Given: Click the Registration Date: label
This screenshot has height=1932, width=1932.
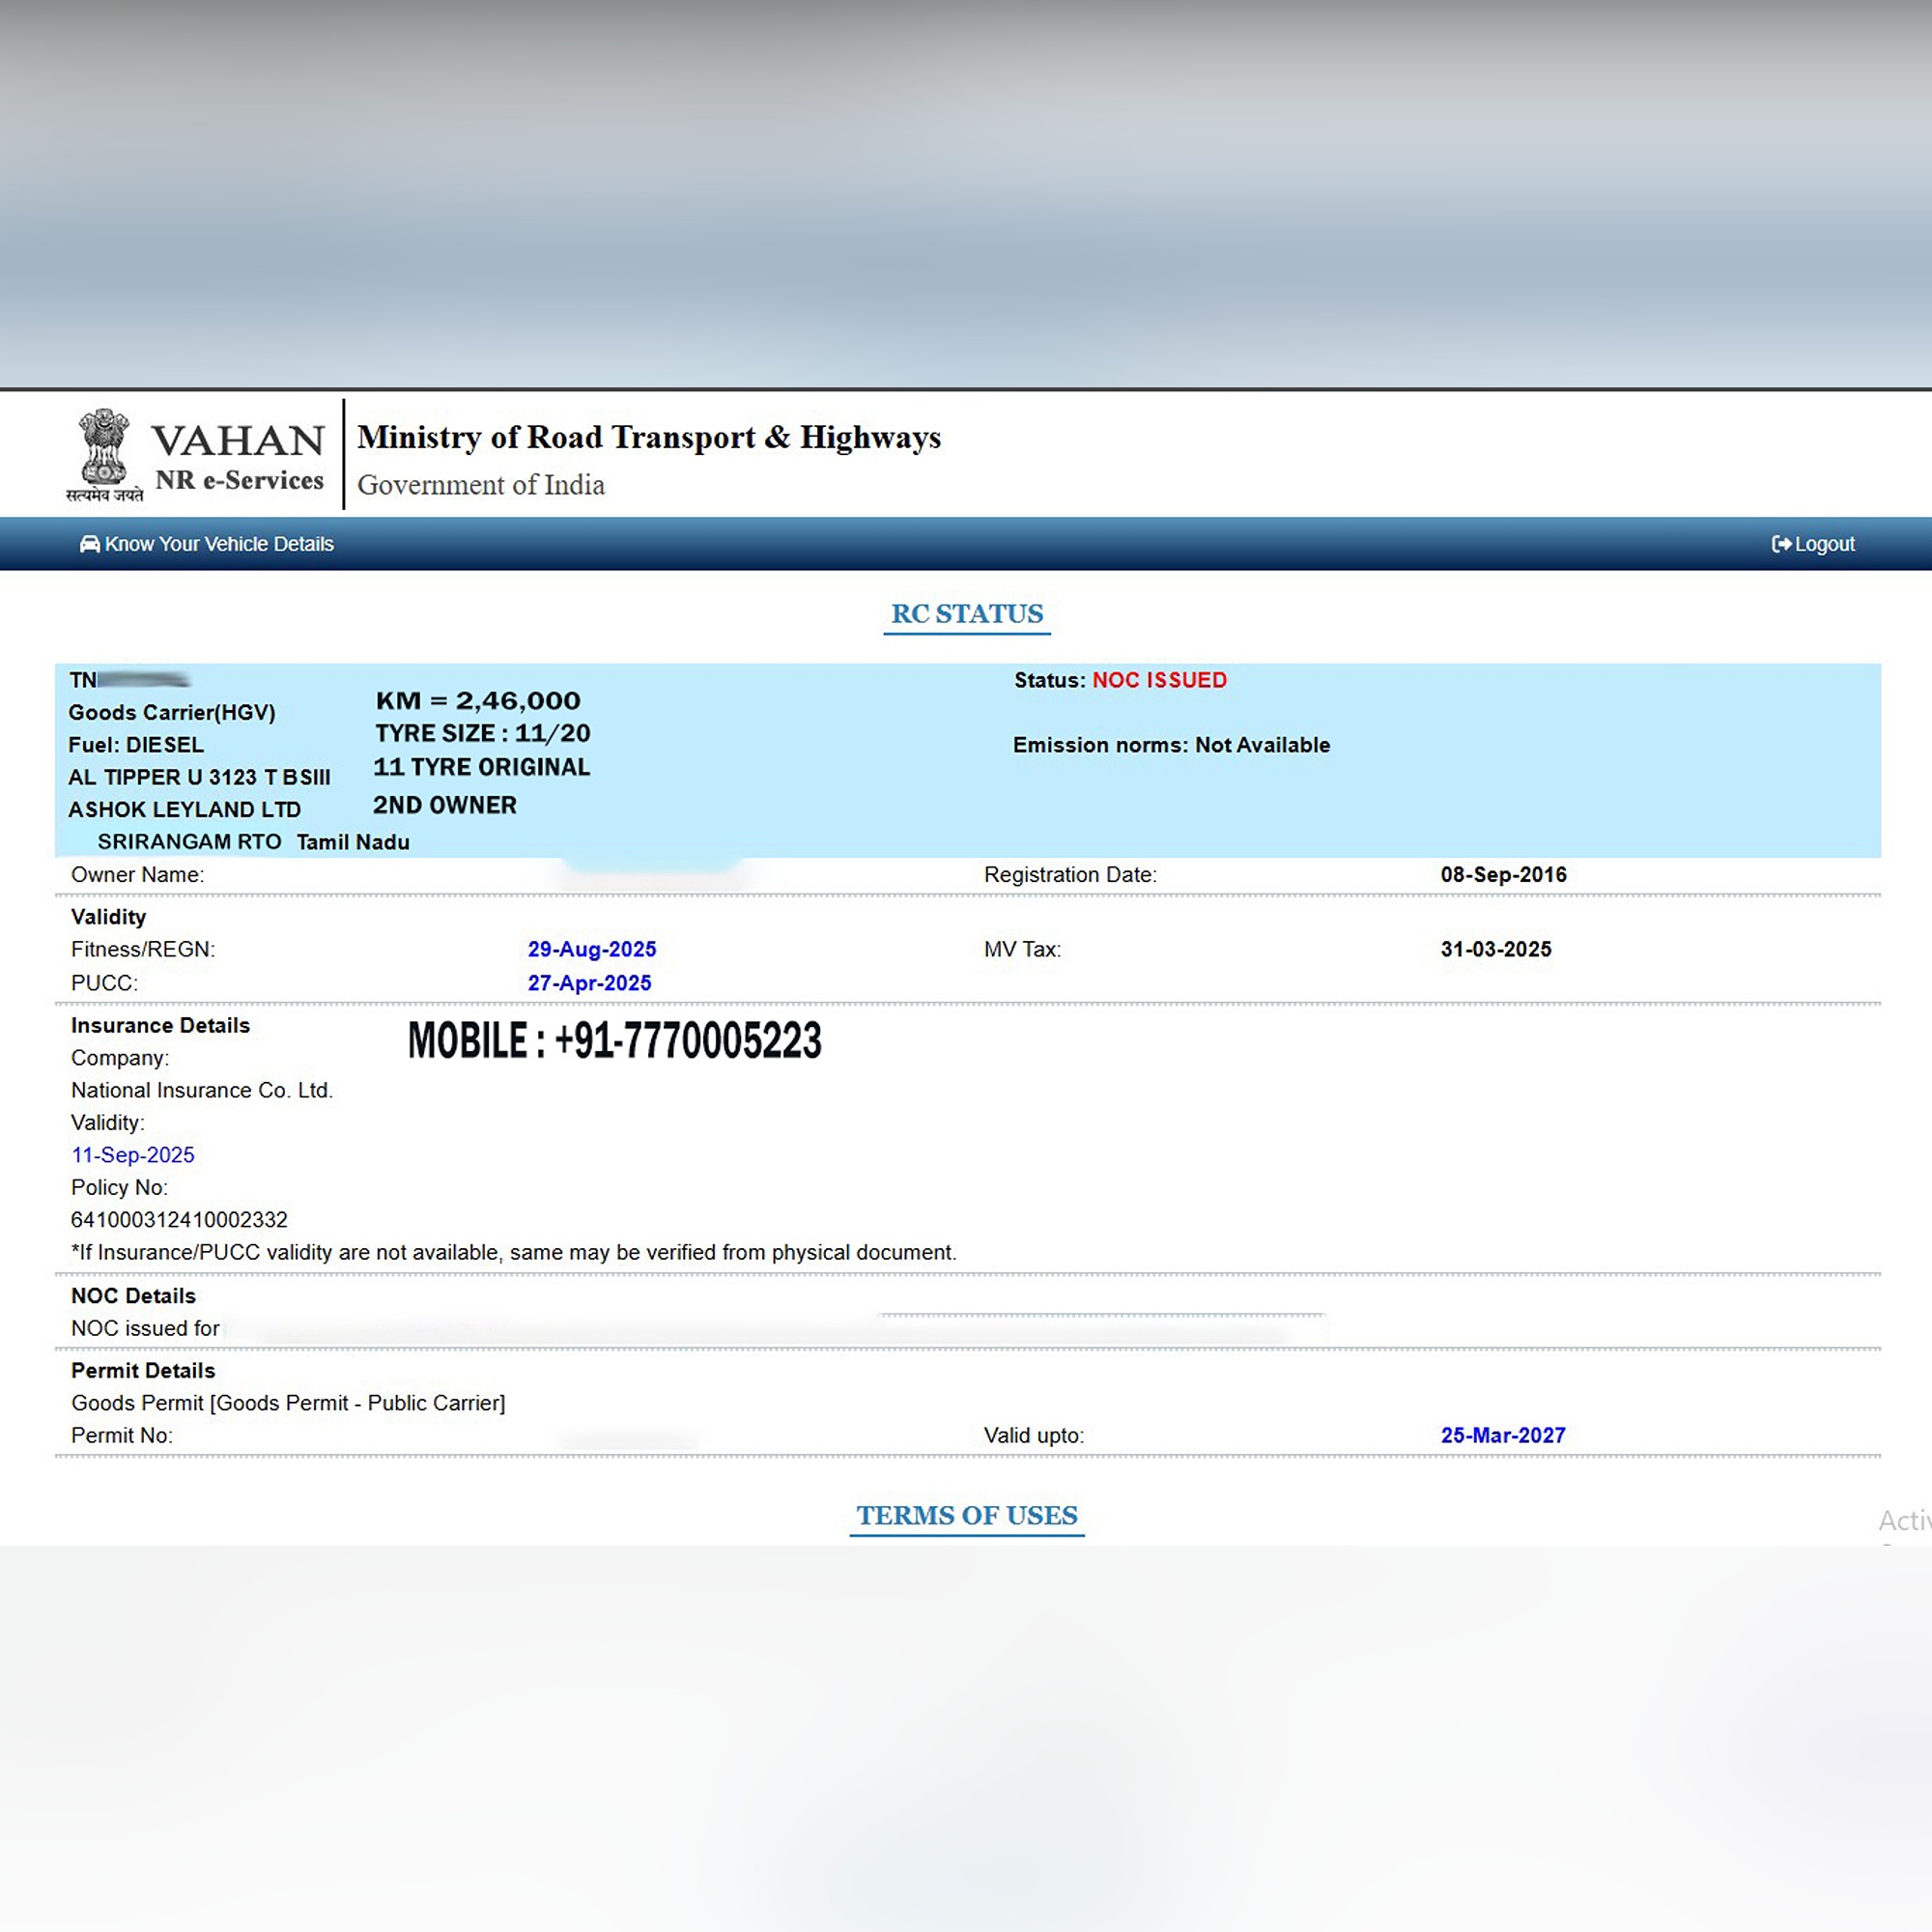Looking at the screenshot, I should [x=1070, y=875].
